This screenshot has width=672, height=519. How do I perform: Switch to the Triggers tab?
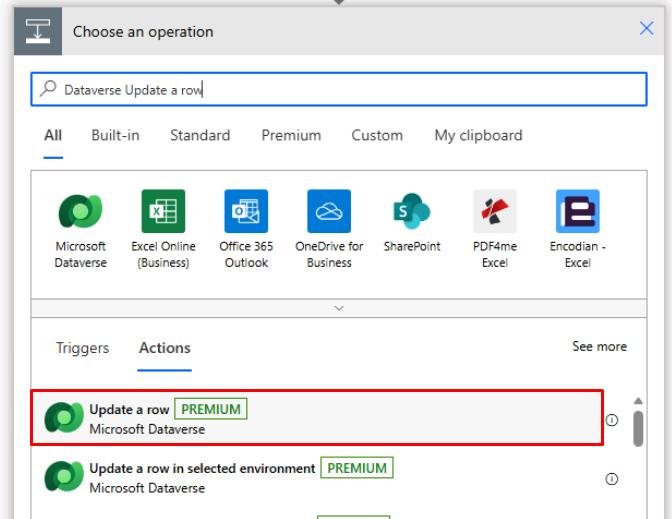(83, 348)
